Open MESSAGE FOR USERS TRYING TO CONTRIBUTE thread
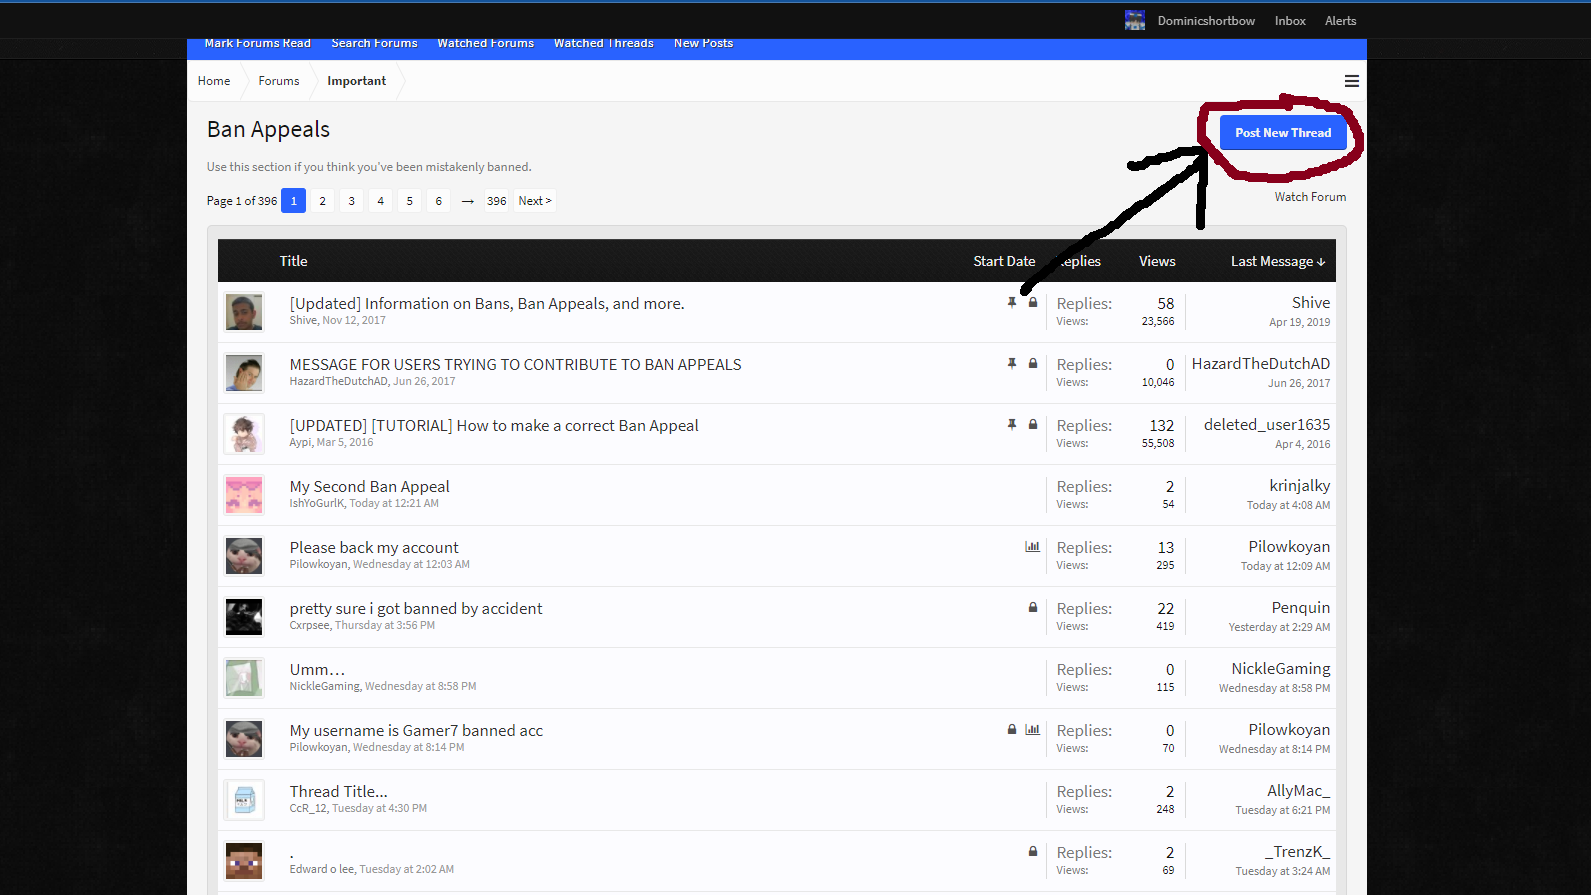 coord(515,365)
